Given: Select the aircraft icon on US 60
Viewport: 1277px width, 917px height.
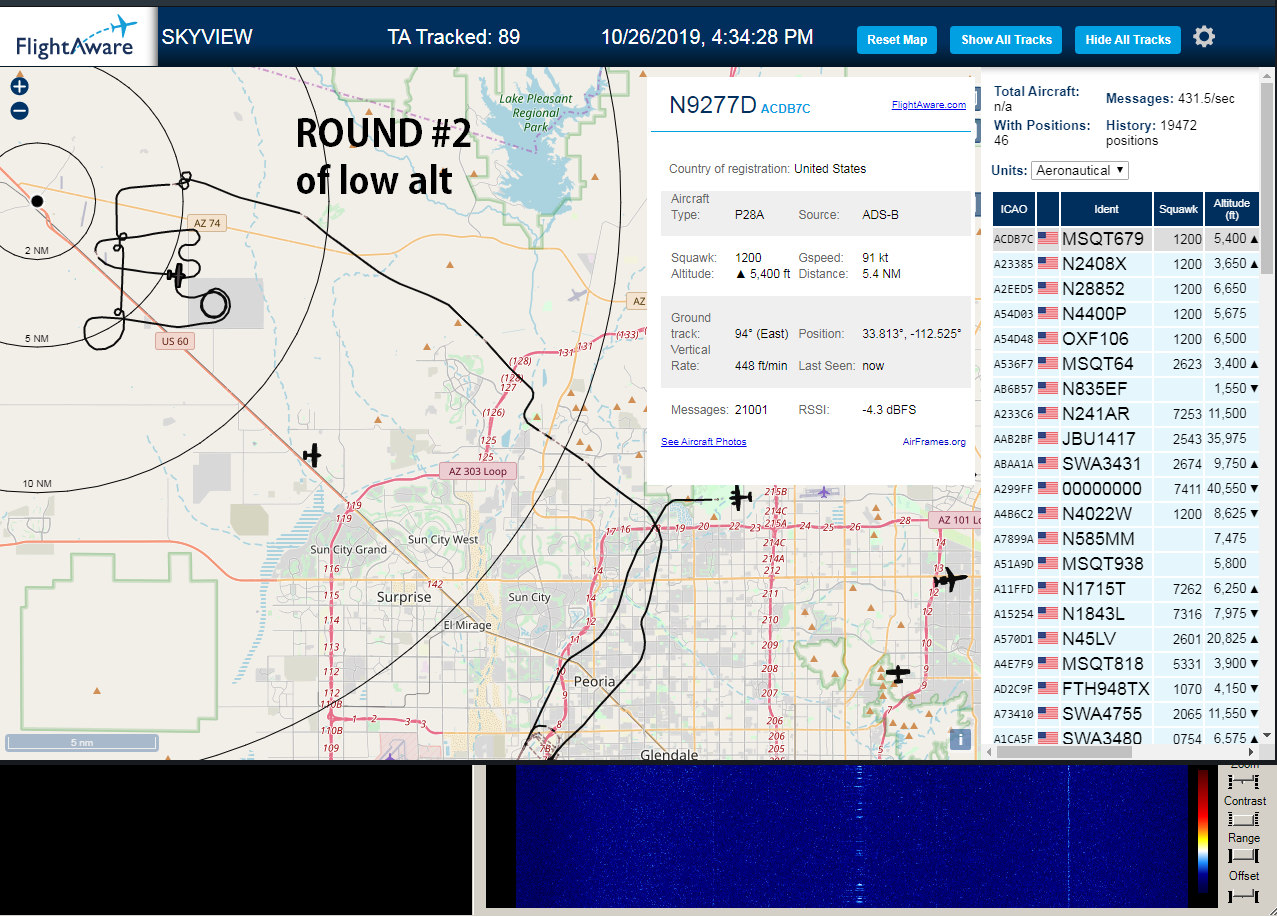Looking at the screenshot, I should [313, 456].
